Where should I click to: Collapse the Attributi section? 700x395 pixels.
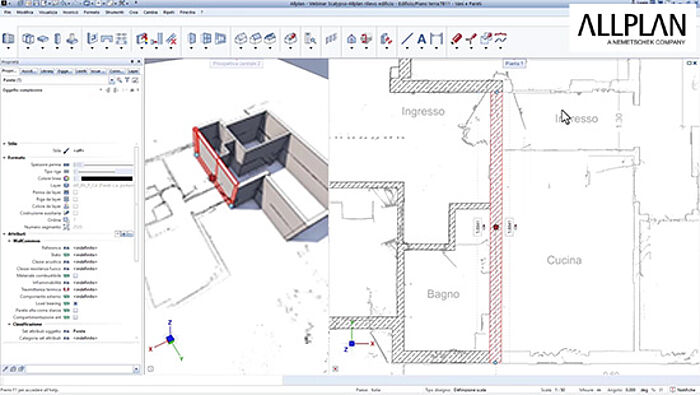click(x=4, y=234)
